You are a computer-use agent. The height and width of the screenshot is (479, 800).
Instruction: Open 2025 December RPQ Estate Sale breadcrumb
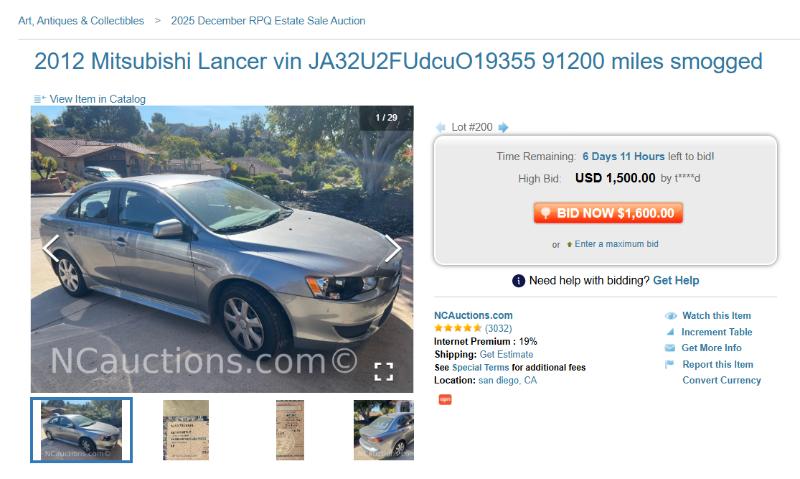click(x=268, y=21)
